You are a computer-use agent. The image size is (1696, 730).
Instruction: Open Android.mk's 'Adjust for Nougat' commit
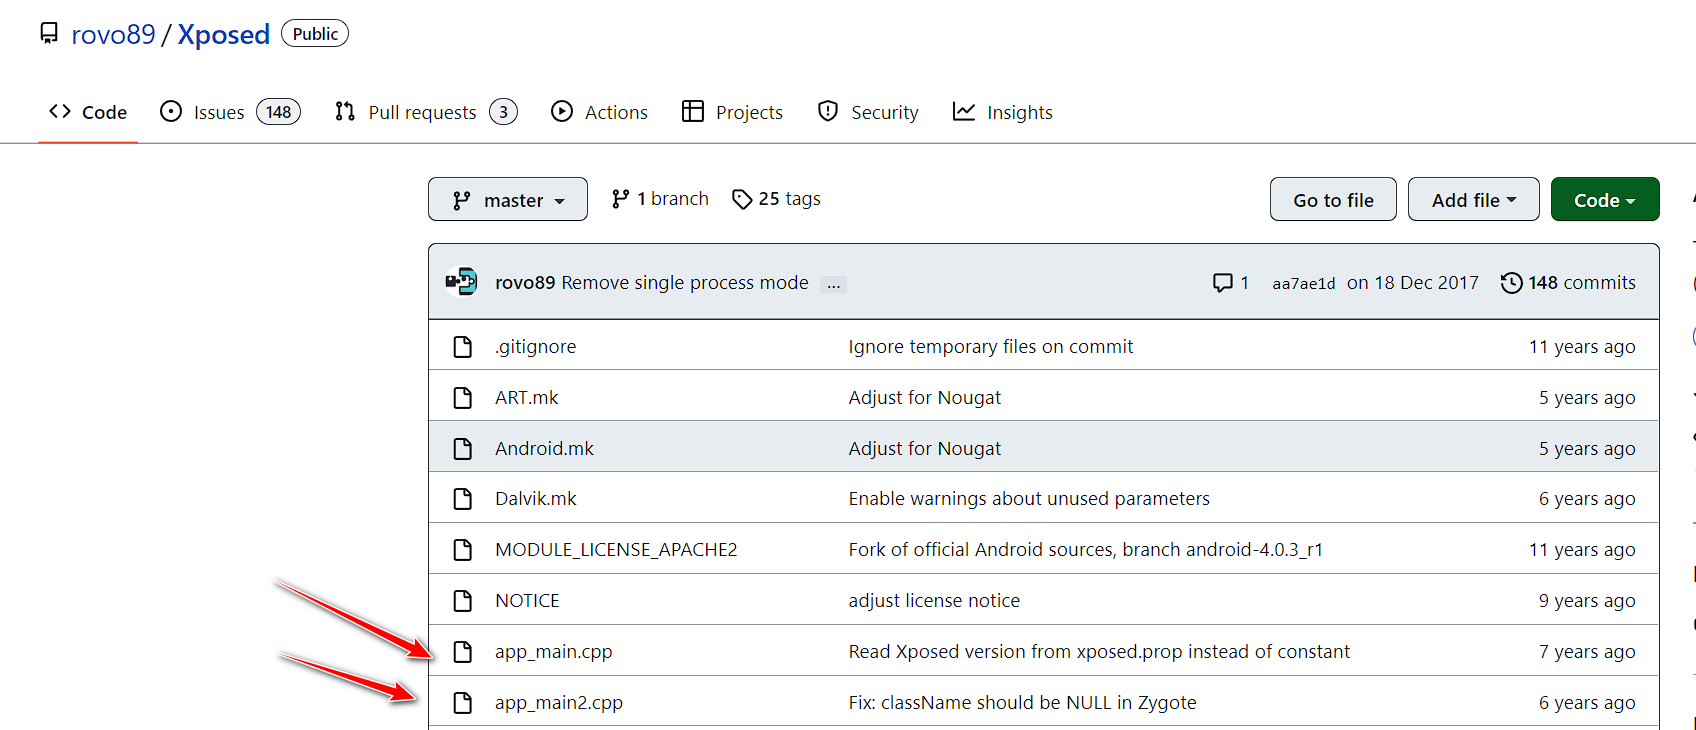(924, 449)
